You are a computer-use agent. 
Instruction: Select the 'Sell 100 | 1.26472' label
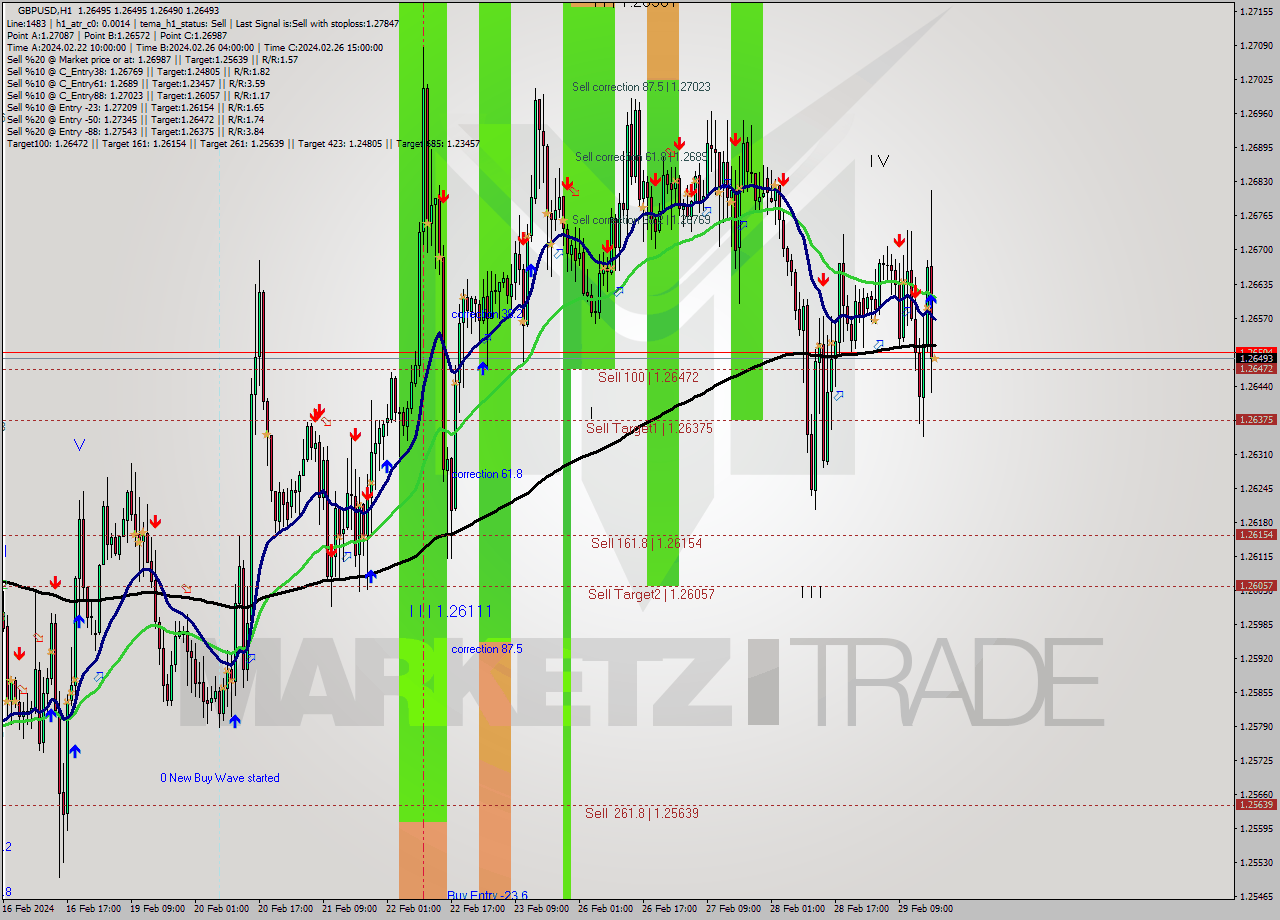pos(648,377)
